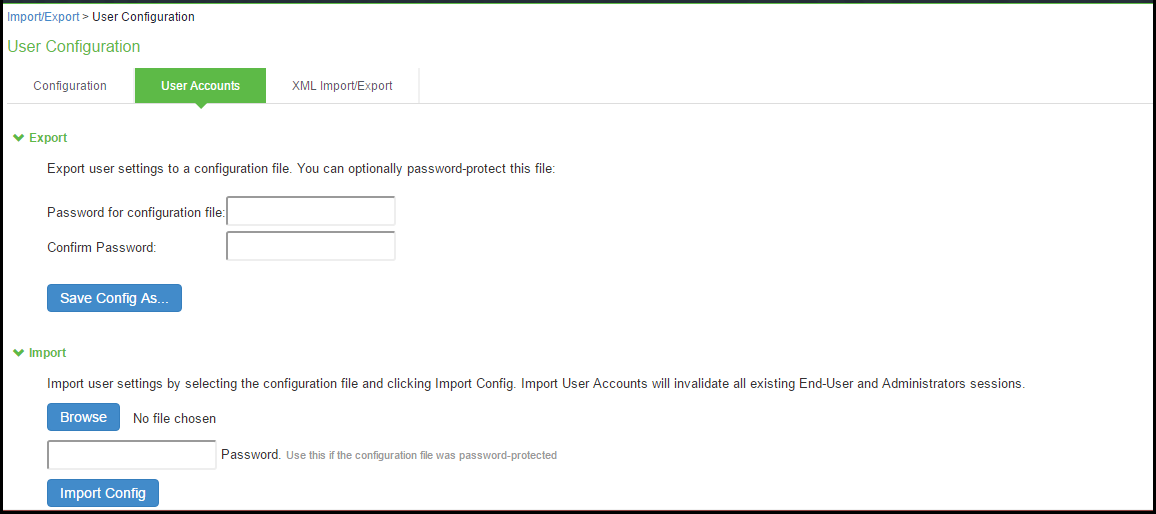Viewport: 1156px width, 514px height.
Task: Click Browse to choose a file
Action: (83, 417)
